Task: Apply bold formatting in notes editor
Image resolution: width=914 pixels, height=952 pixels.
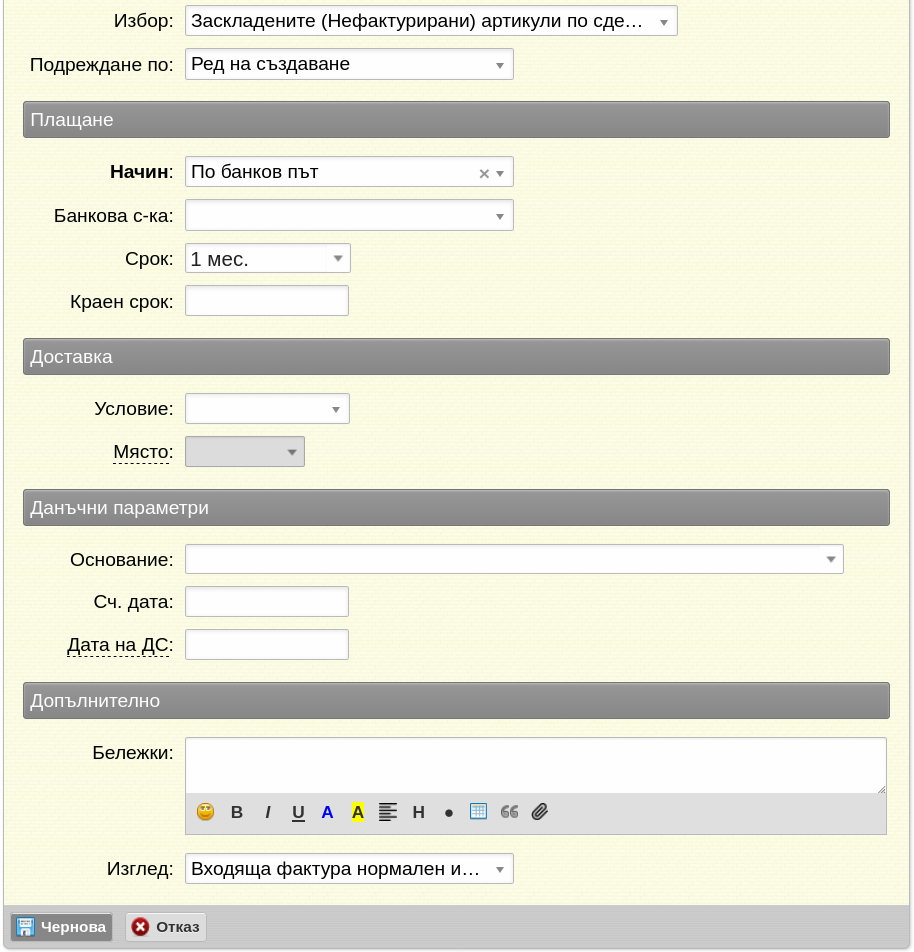Action: point(237,812)
